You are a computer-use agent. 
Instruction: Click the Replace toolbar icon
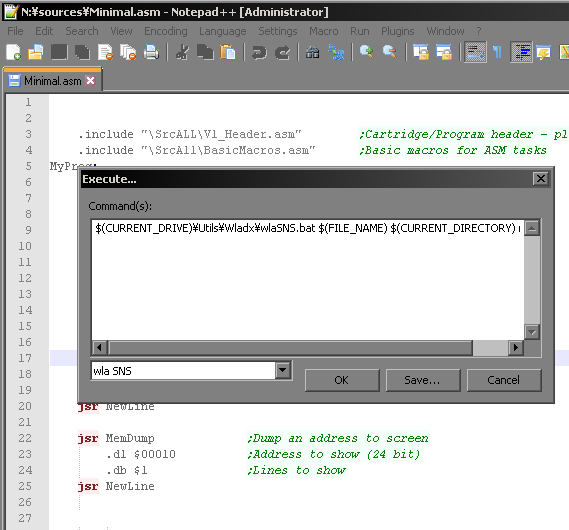336,52
